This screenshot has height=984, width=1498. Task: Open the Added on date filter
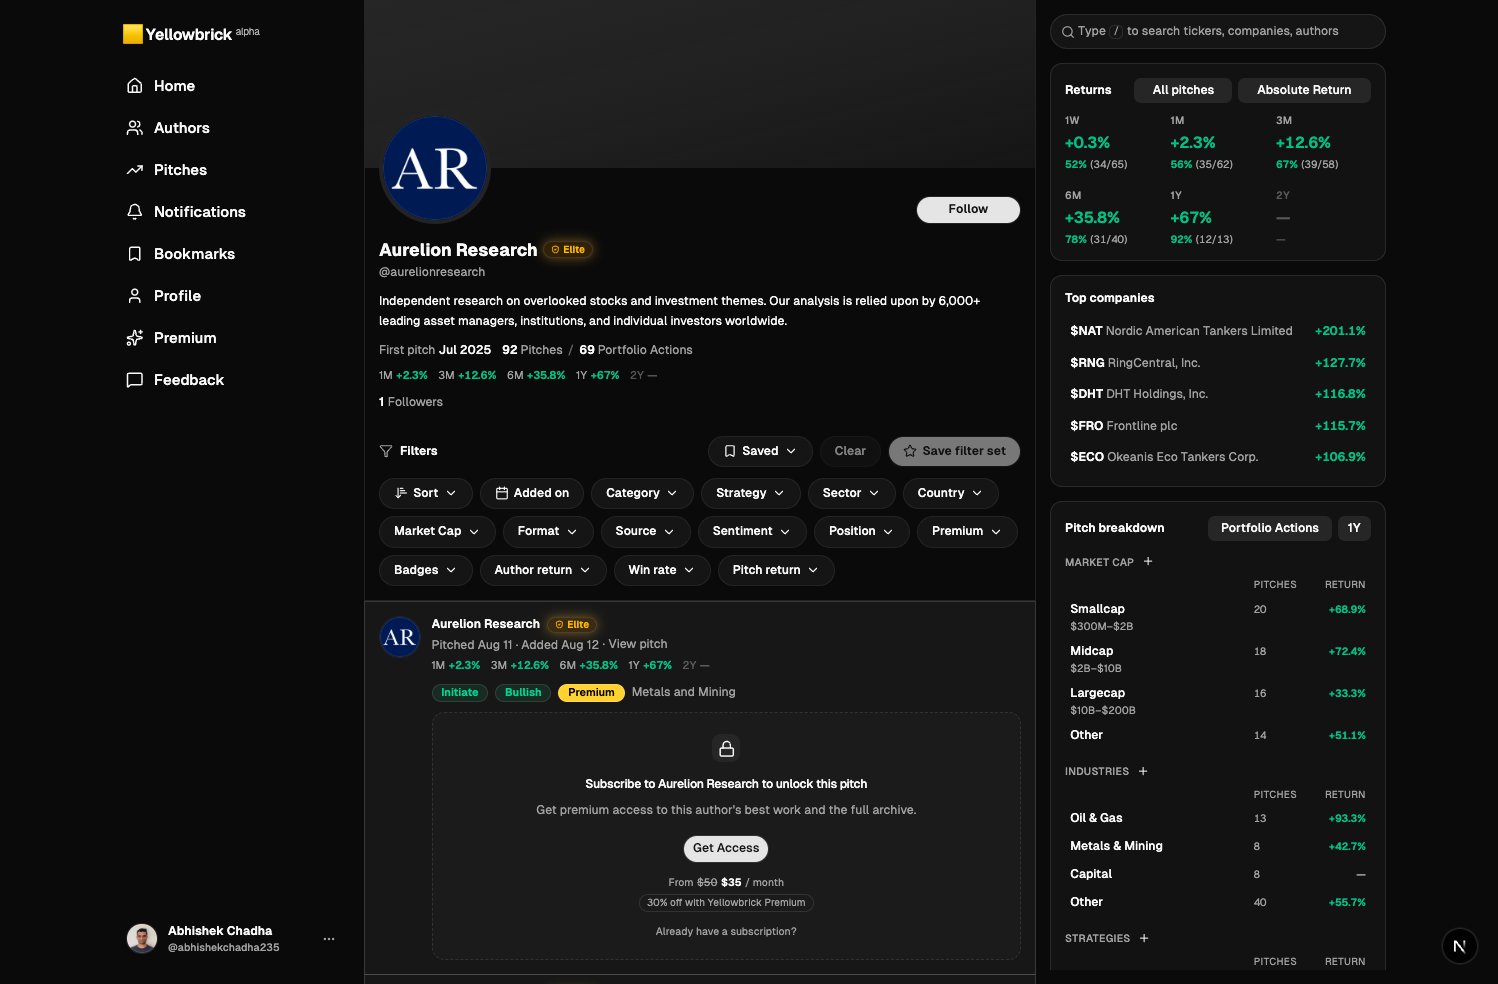[532, 493]
